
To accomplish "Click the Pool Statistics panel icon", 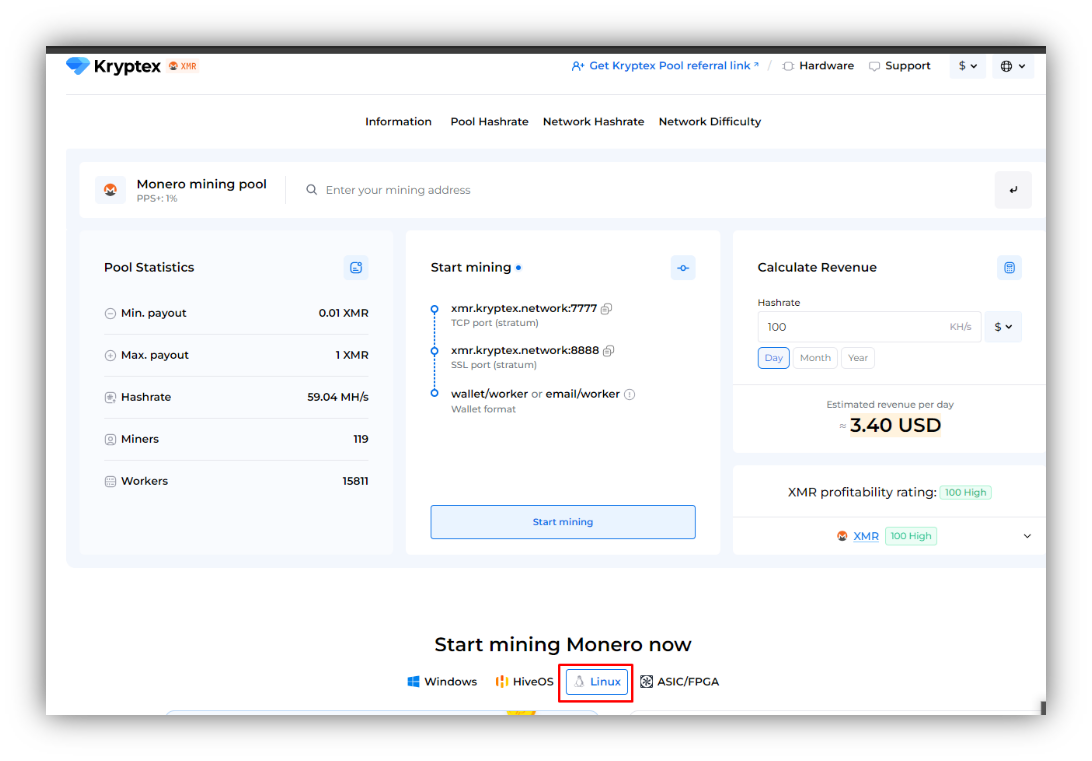I will point(356,267).
